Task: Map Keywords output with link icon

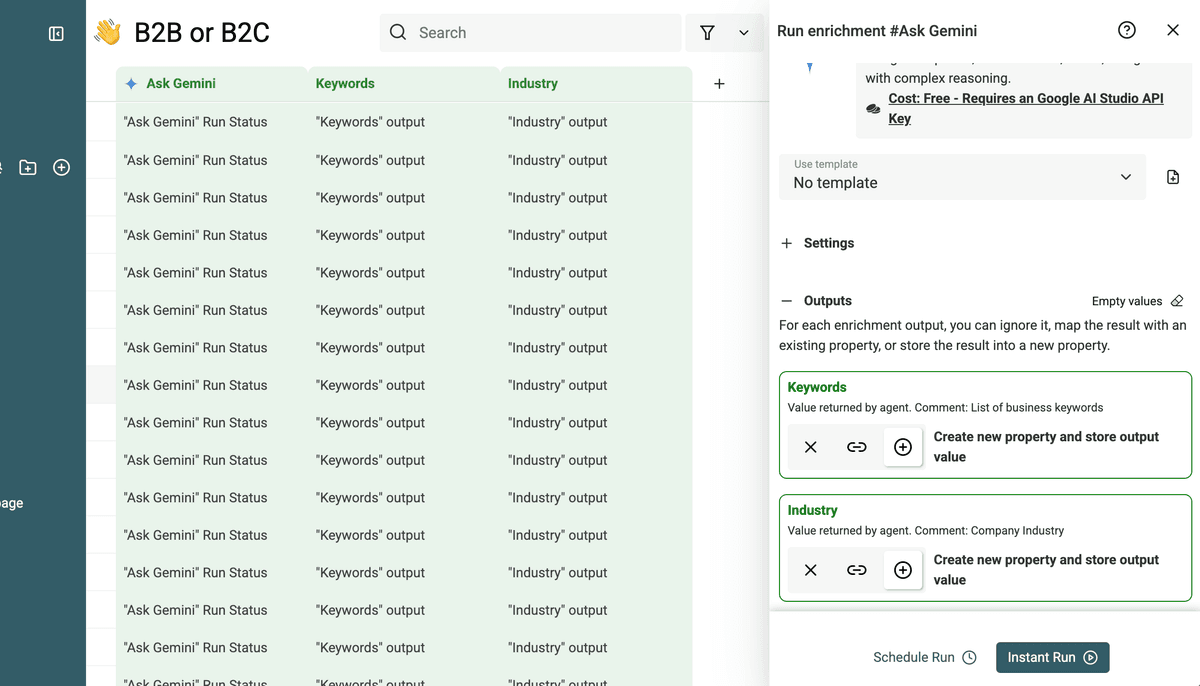Action: pyautogui.click(x=857, y=447)
